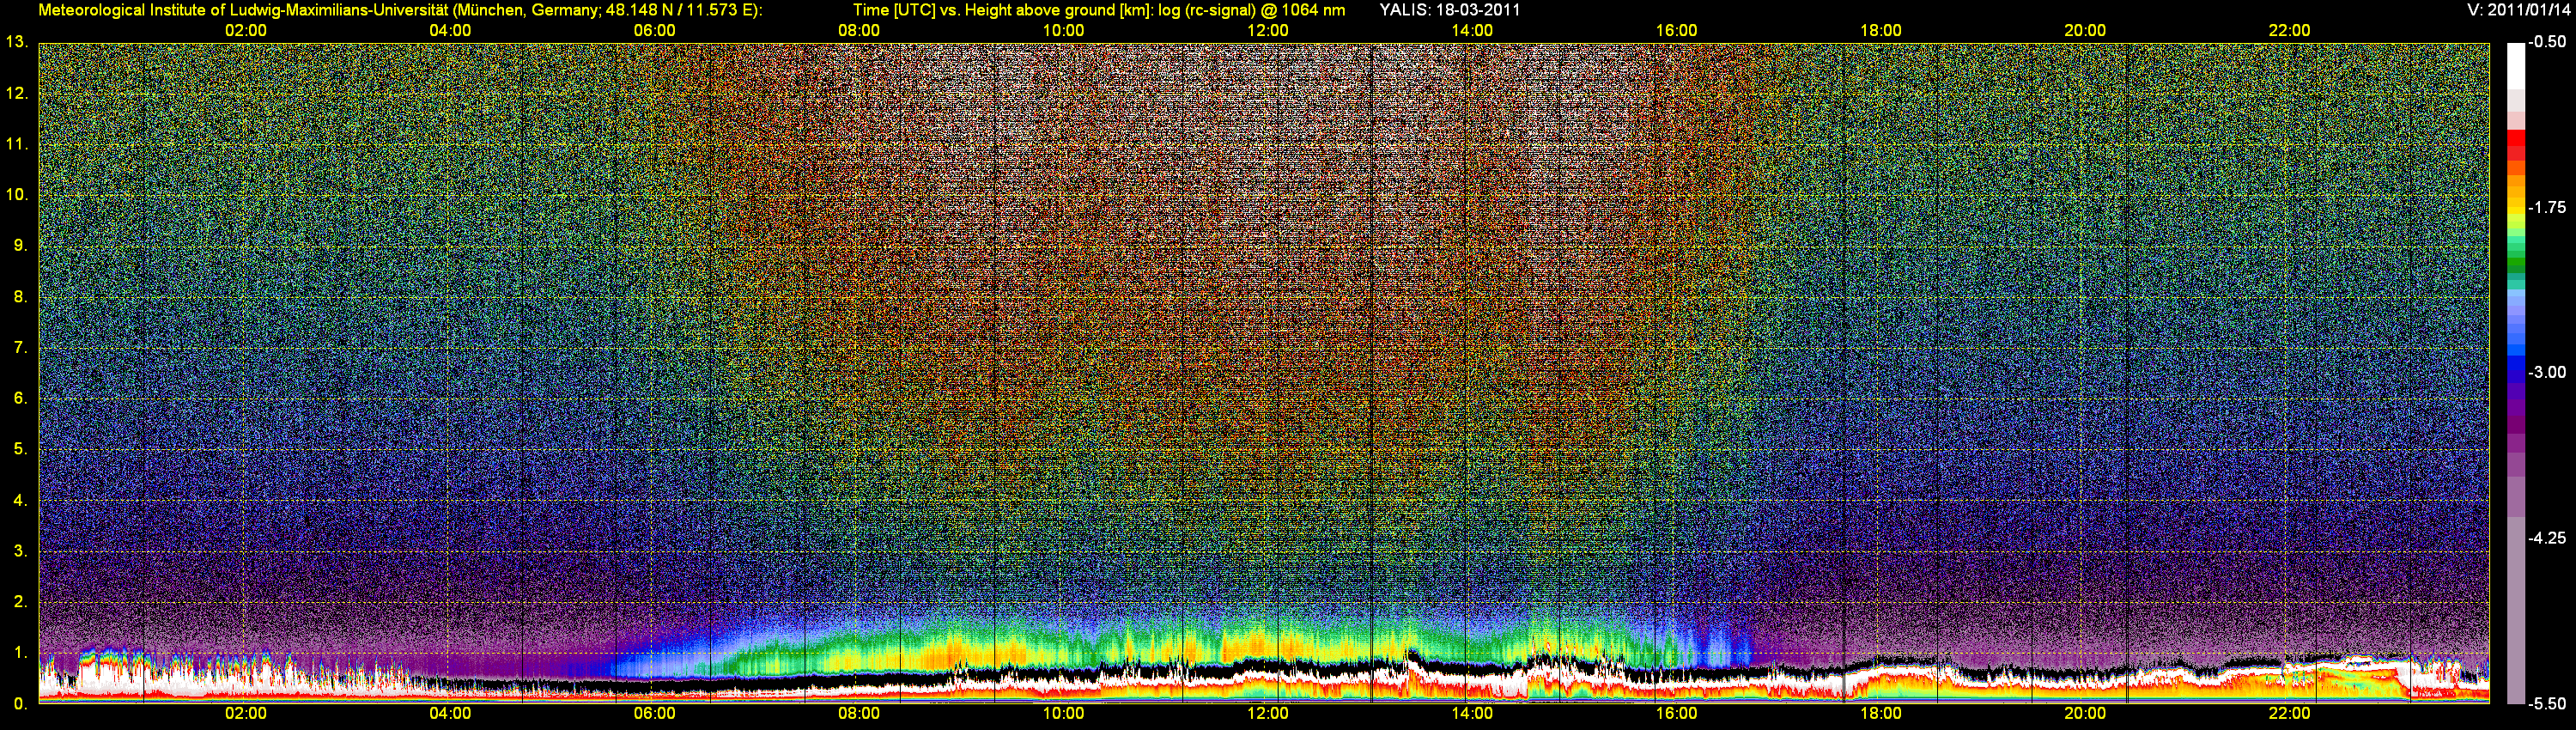
Task: Click the 5. km height axis label
Action: coord(20,449)
